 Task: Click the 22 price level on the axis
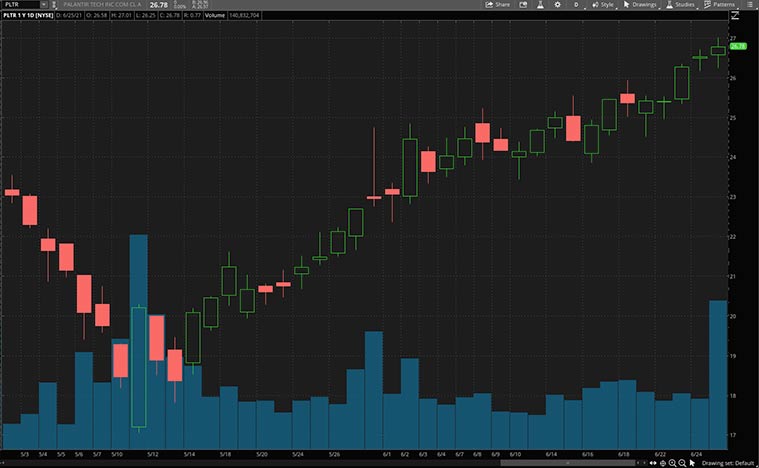(733, 237)
